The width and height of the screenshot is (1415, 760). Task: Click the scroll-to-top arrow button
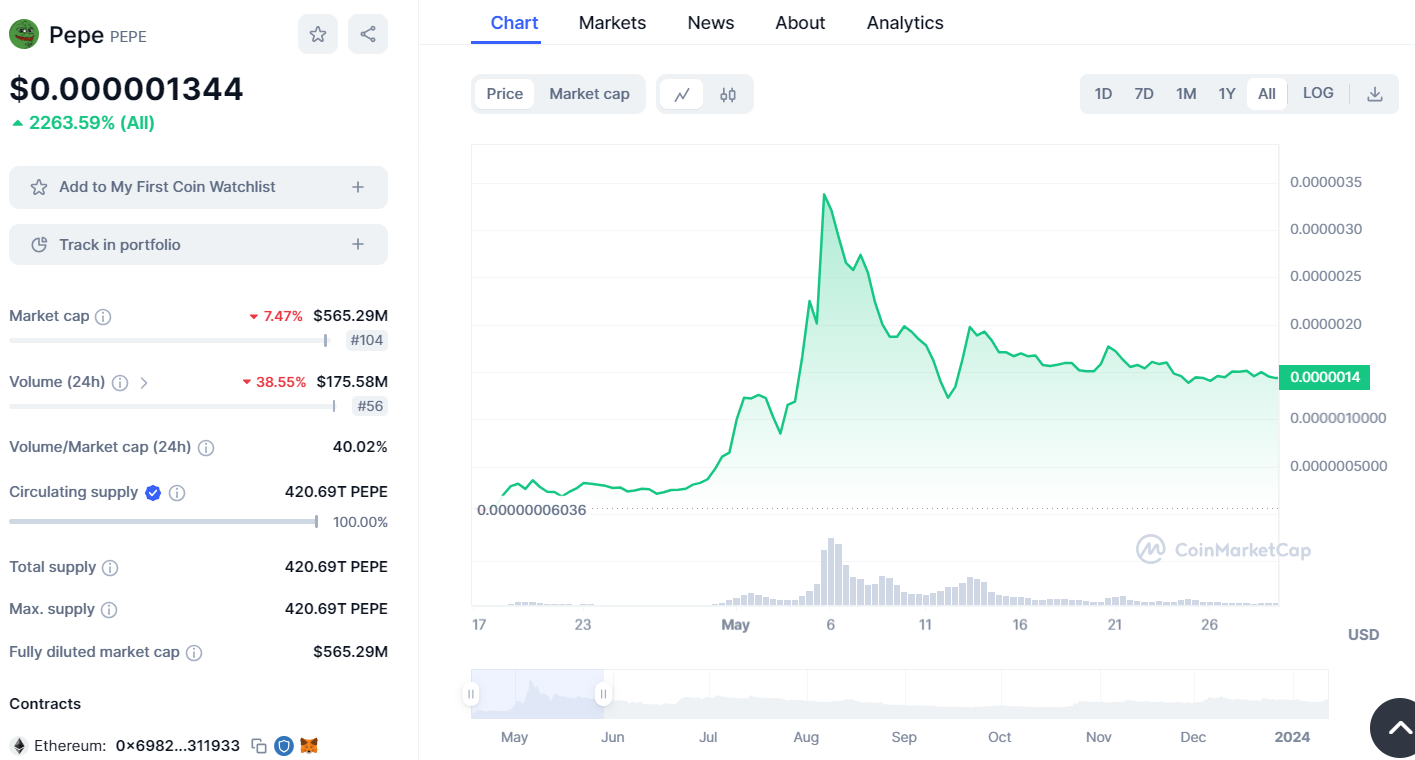pos(1398,728)
